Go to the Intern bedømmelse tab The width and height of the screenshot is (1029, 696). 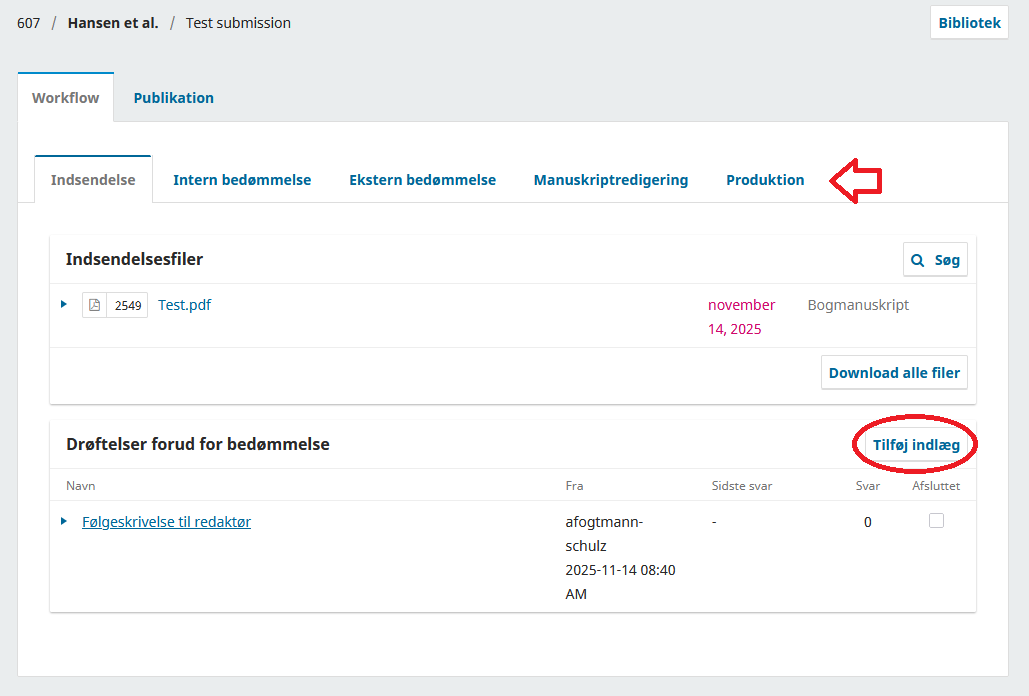click(x=242, y=180)
